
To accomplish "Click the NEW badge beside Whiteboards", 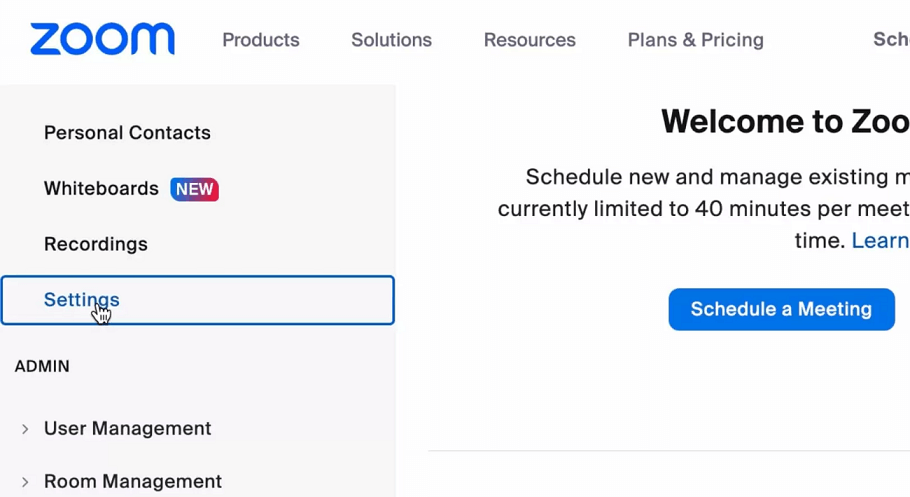I will click(194, 189).
